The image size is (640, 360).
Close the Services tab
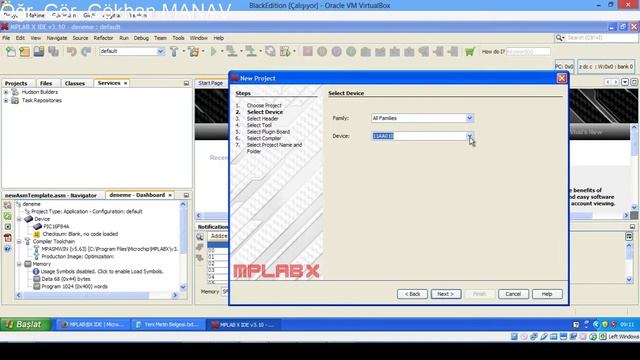click(125, 83)
